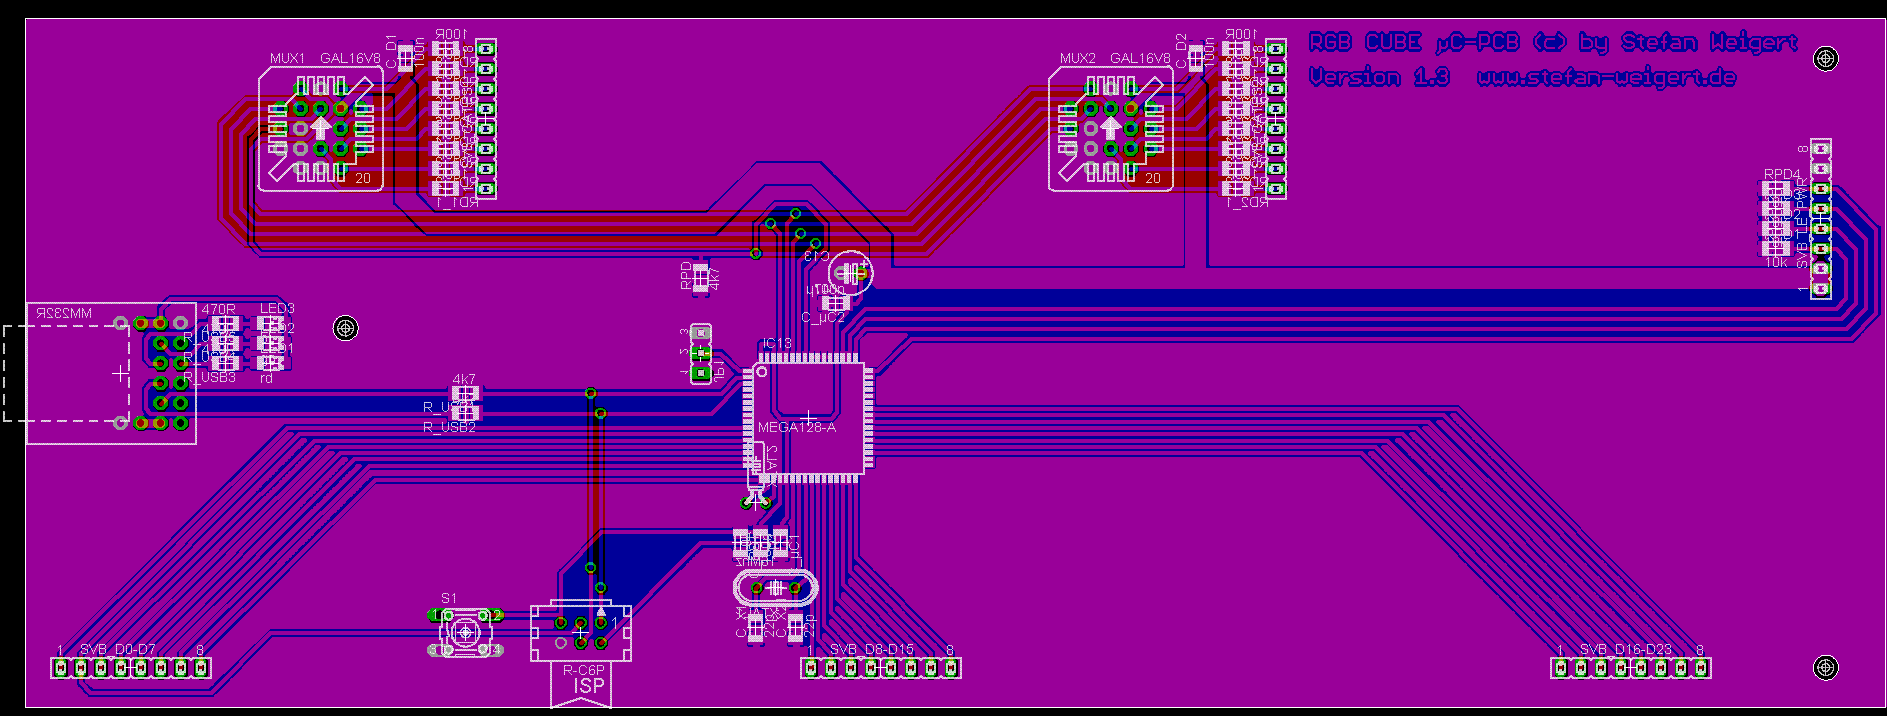
Task: Click the 'C_µC2' label
Action: (823, 318)
